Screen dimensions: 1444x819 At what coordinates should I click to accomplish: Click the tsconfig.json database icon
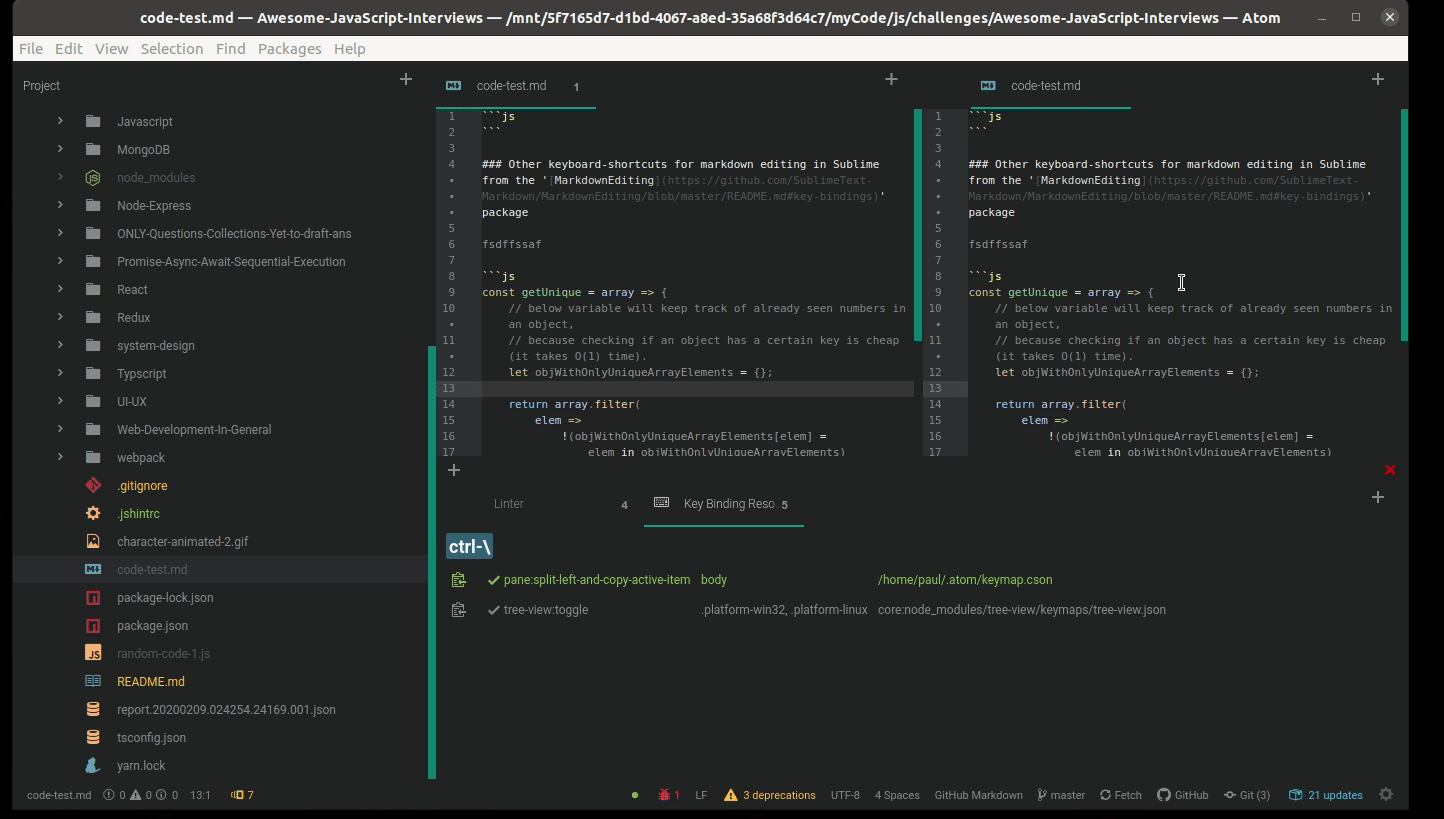point(93,737)
